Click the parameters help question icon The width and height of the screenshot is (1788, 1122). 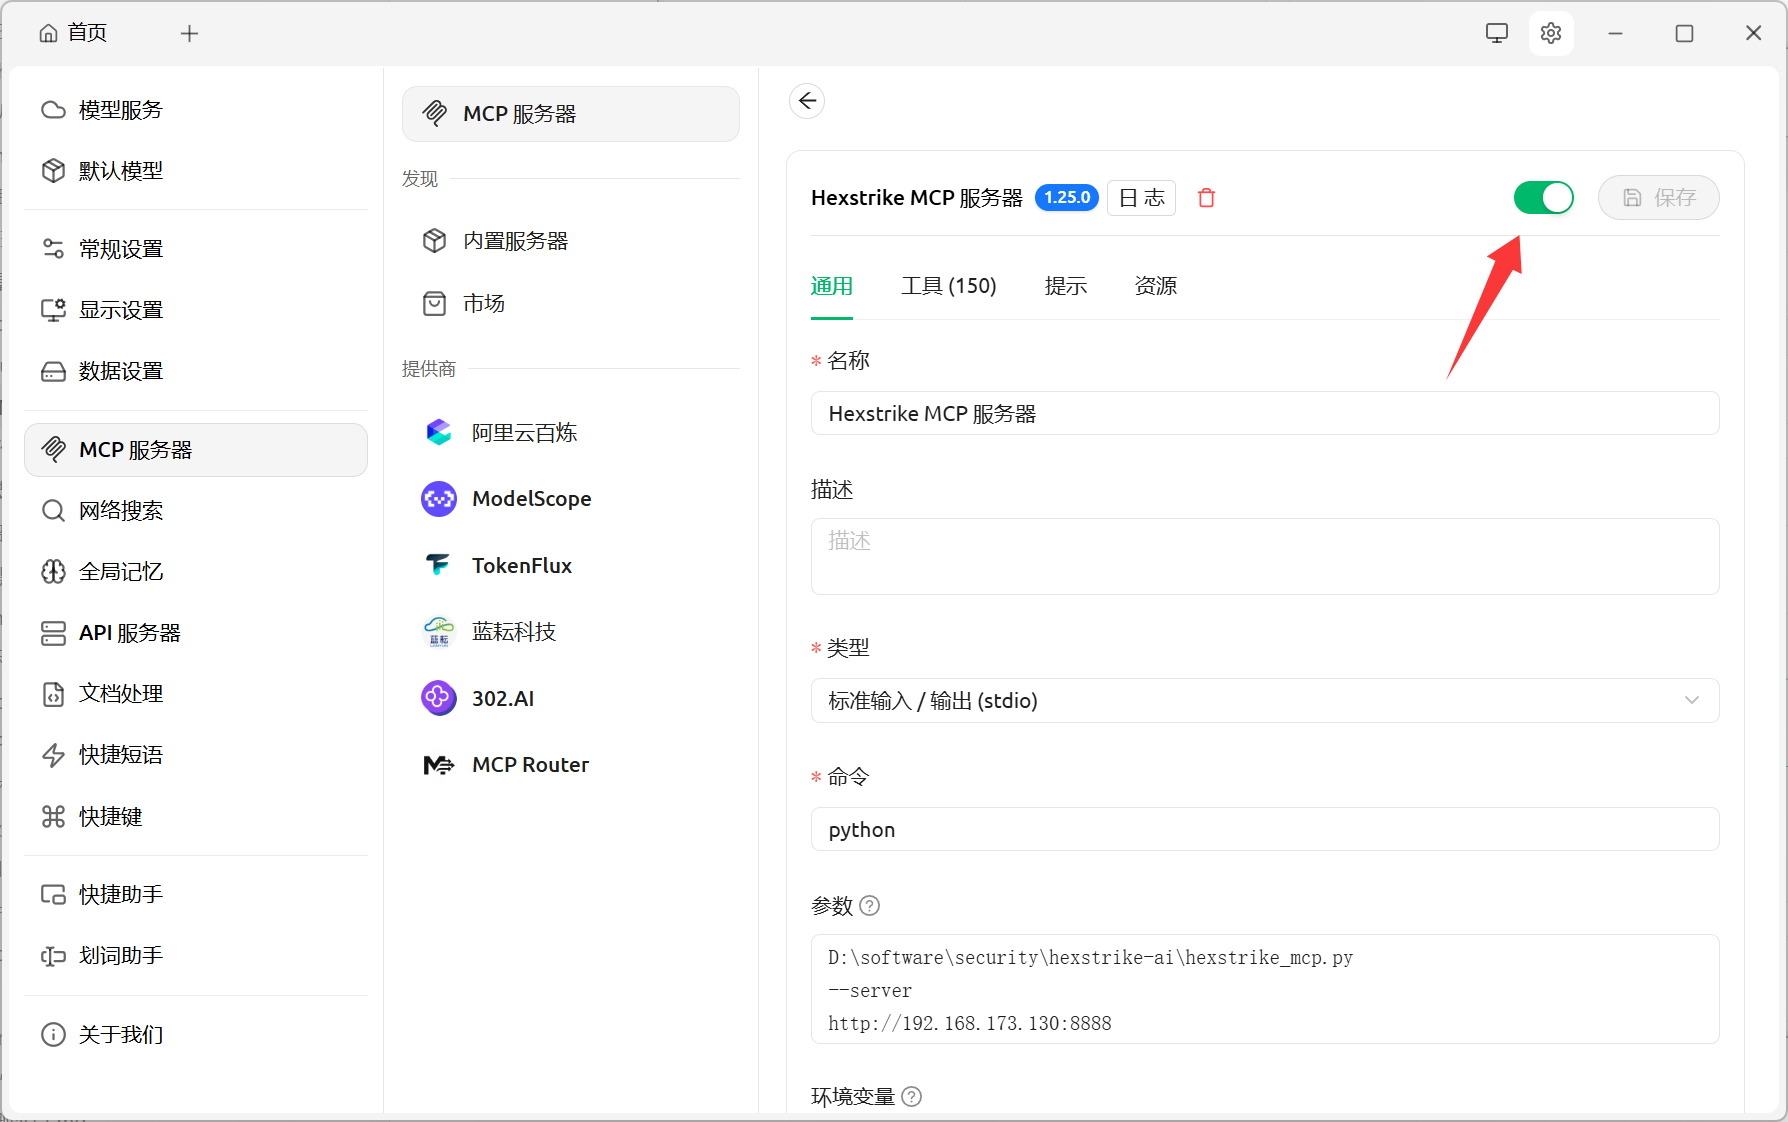coord(870,906)
